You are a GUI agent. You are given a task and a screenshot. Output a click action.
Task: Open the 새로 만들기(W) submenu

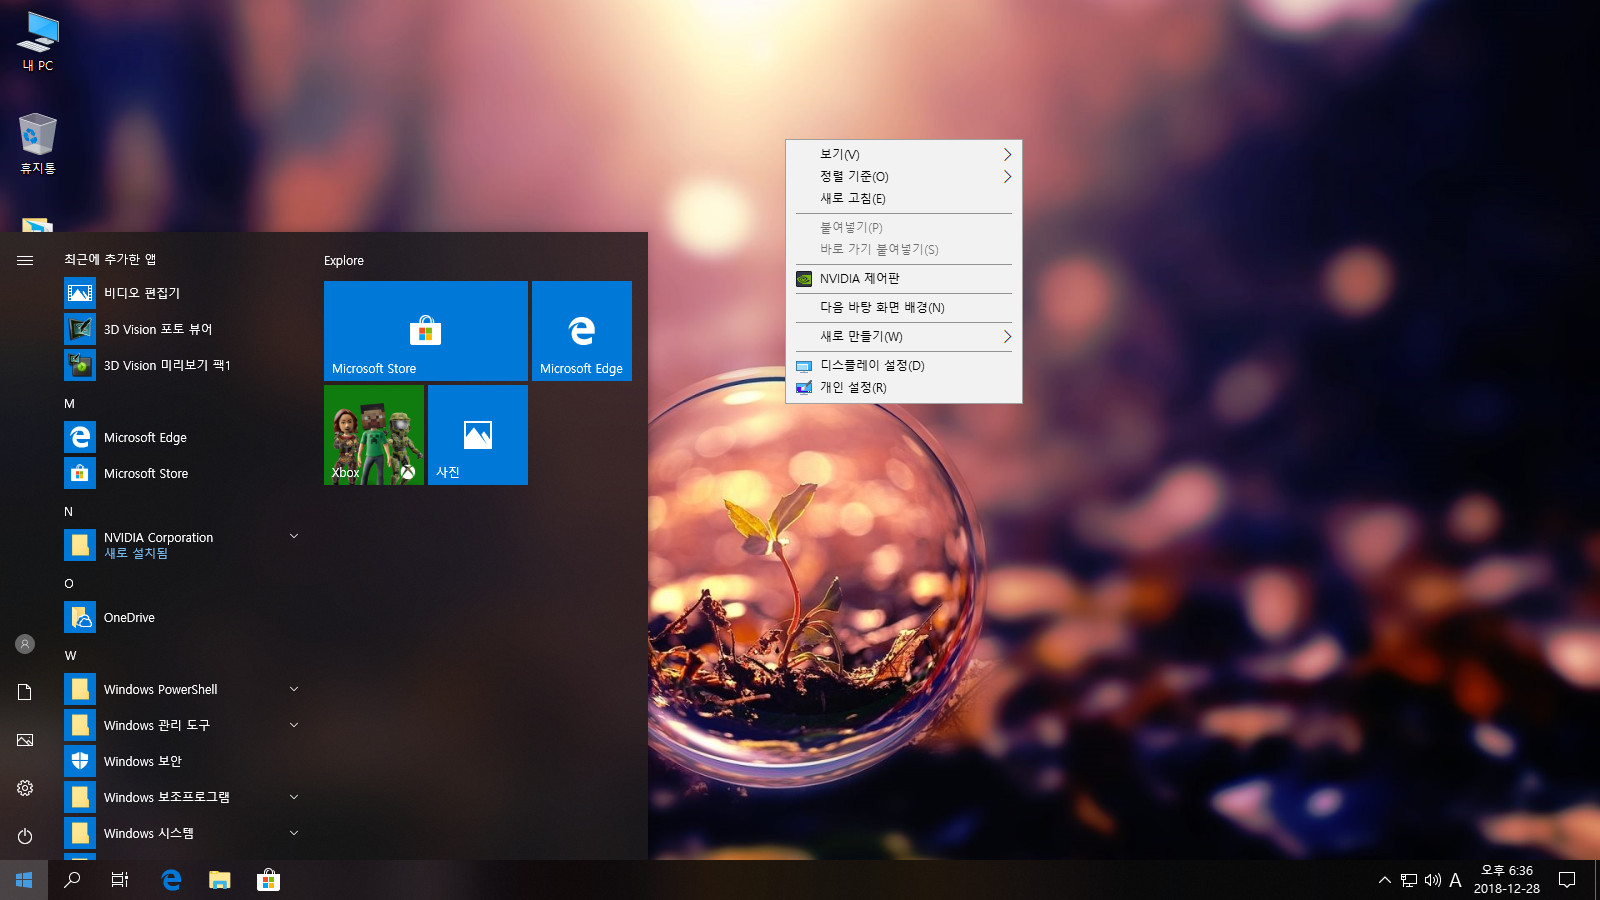point(904,336)
